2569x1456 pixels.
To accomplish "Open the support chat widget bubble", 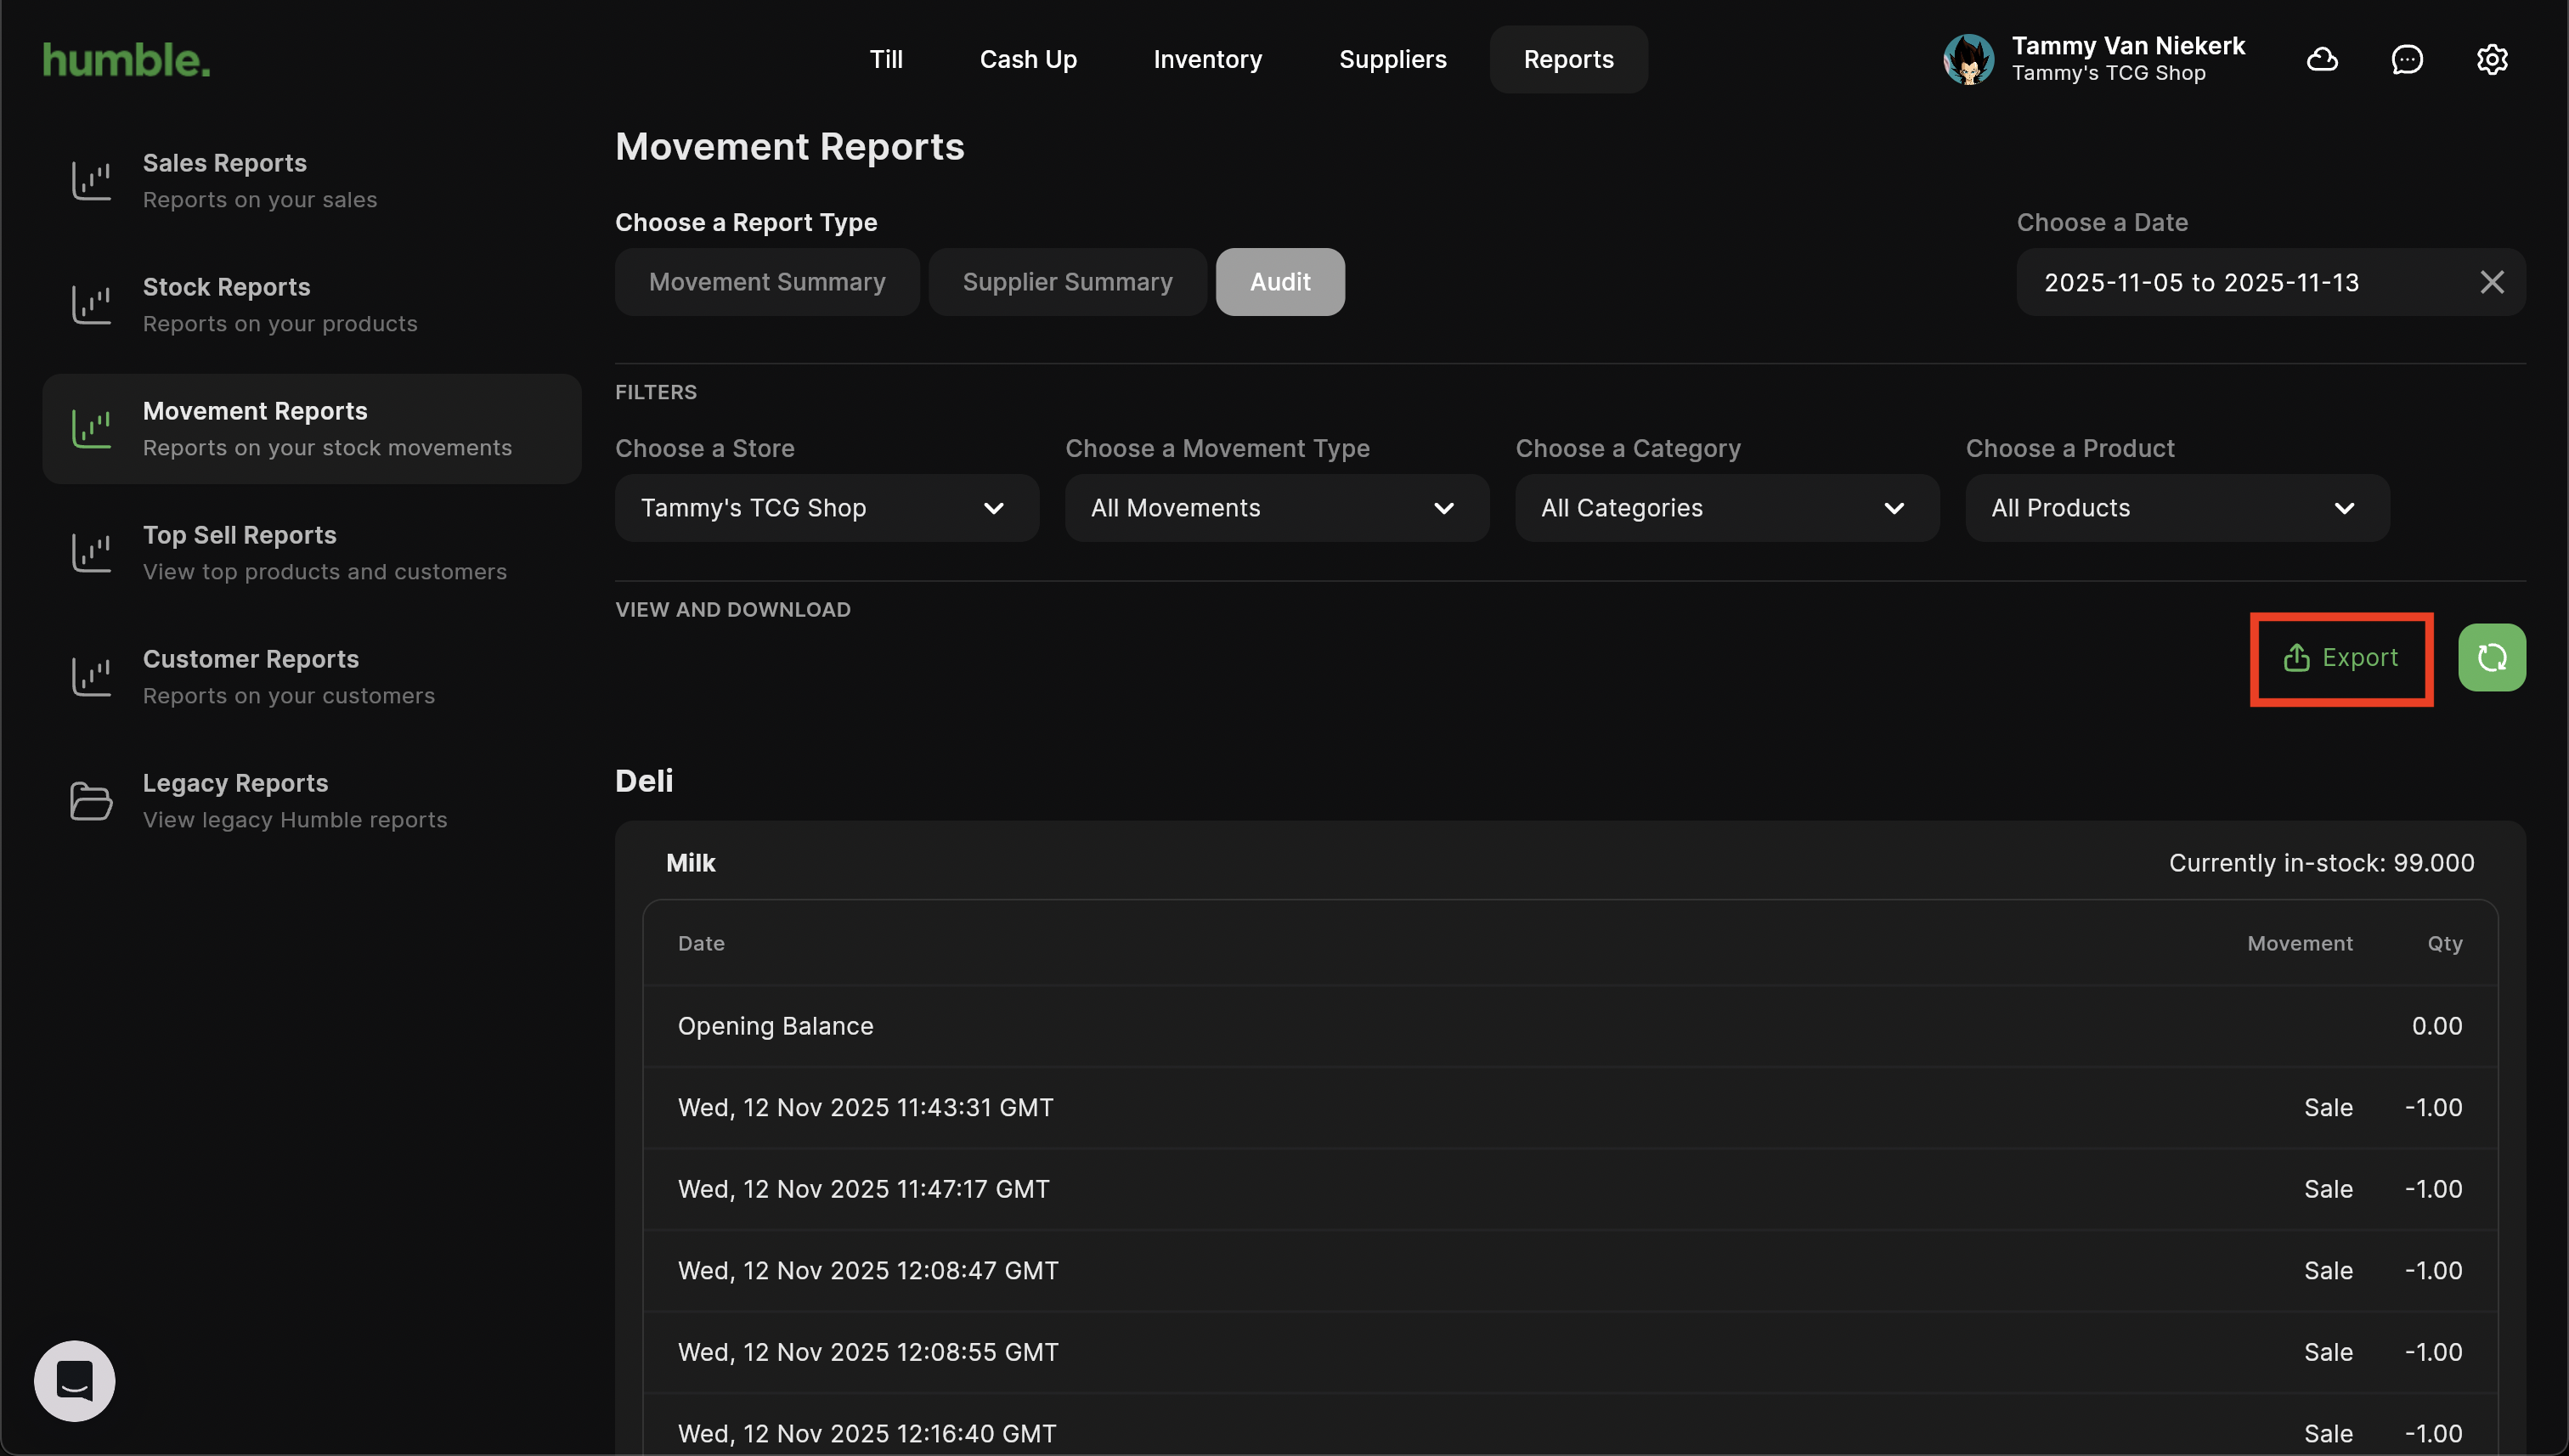I will point(75,1381).
